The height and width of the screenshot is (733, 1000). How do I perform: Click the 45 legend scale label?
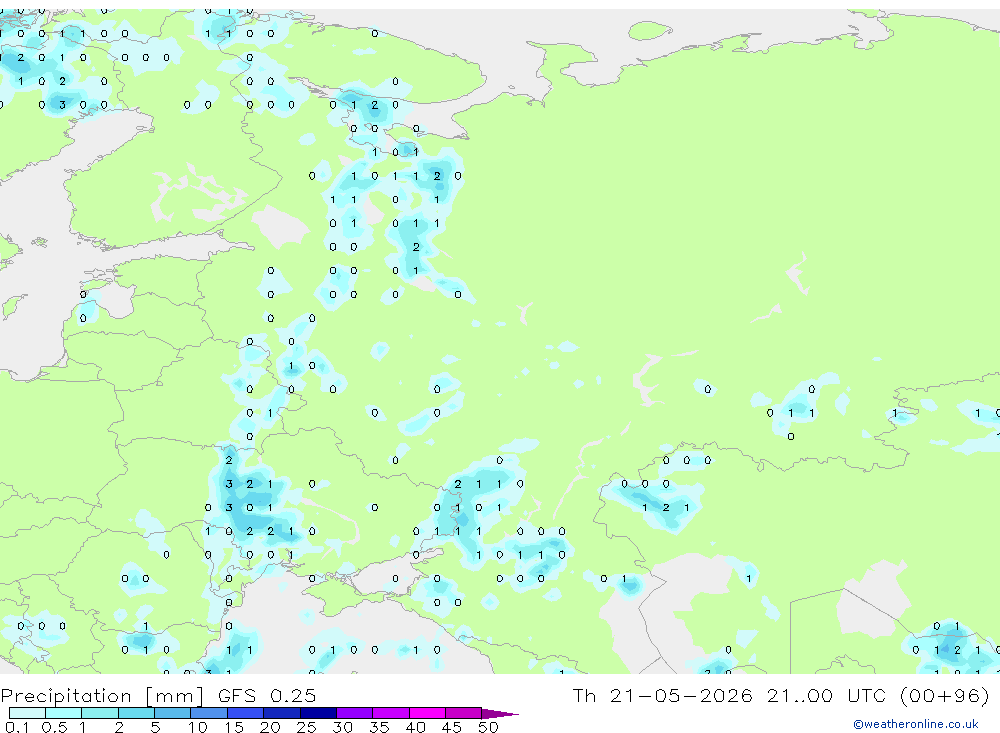[452, 727]
